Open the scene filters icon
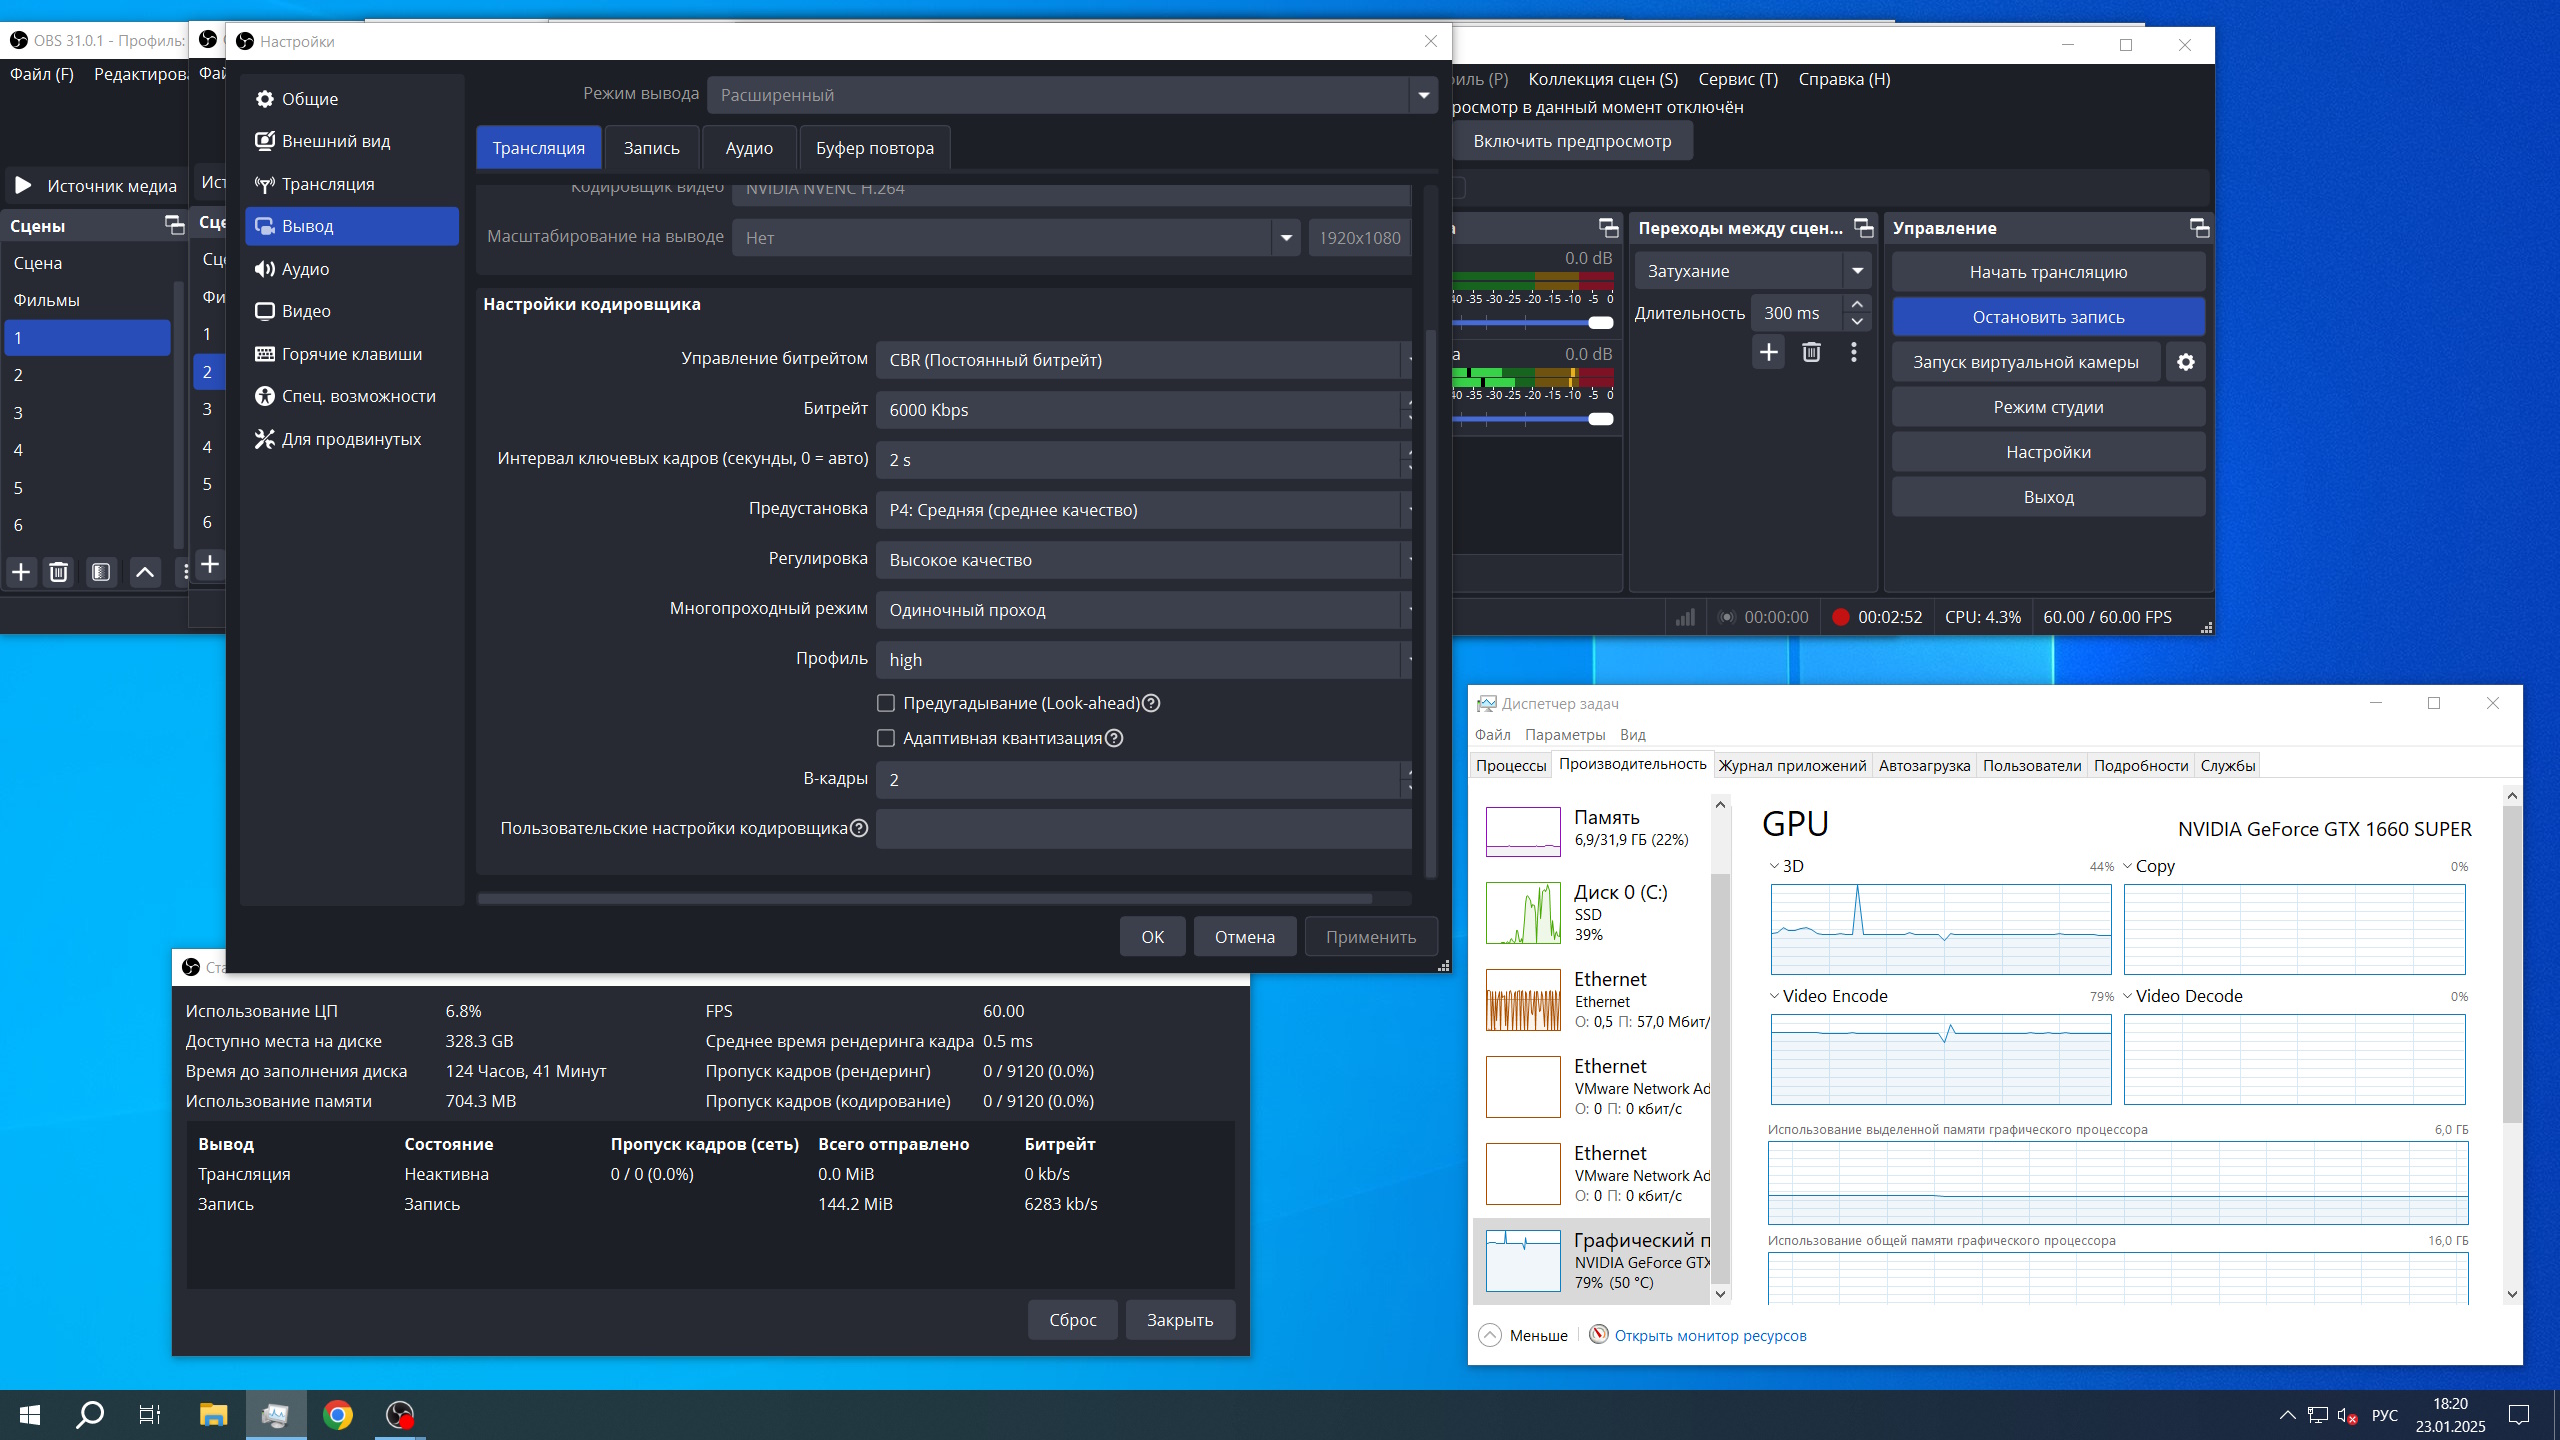The height and width of the screenshot is (1440, 2560). 101,572
